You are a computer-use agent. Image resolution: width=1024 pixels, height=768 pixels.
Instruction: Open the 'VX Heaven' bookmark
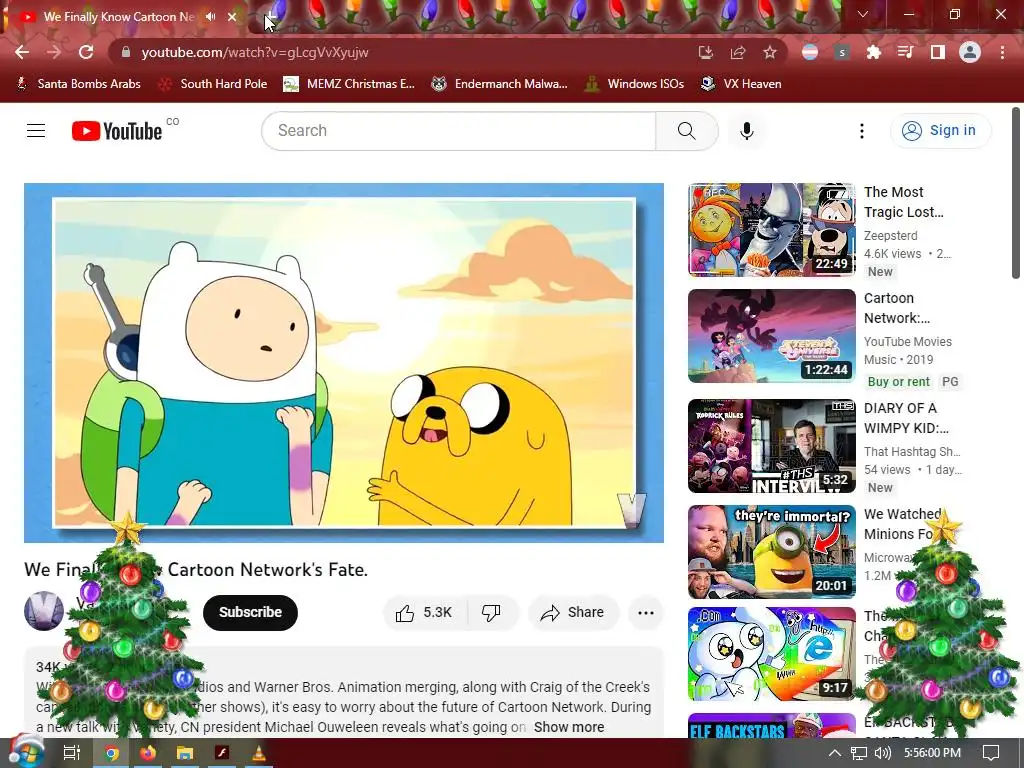pos(741,84)
